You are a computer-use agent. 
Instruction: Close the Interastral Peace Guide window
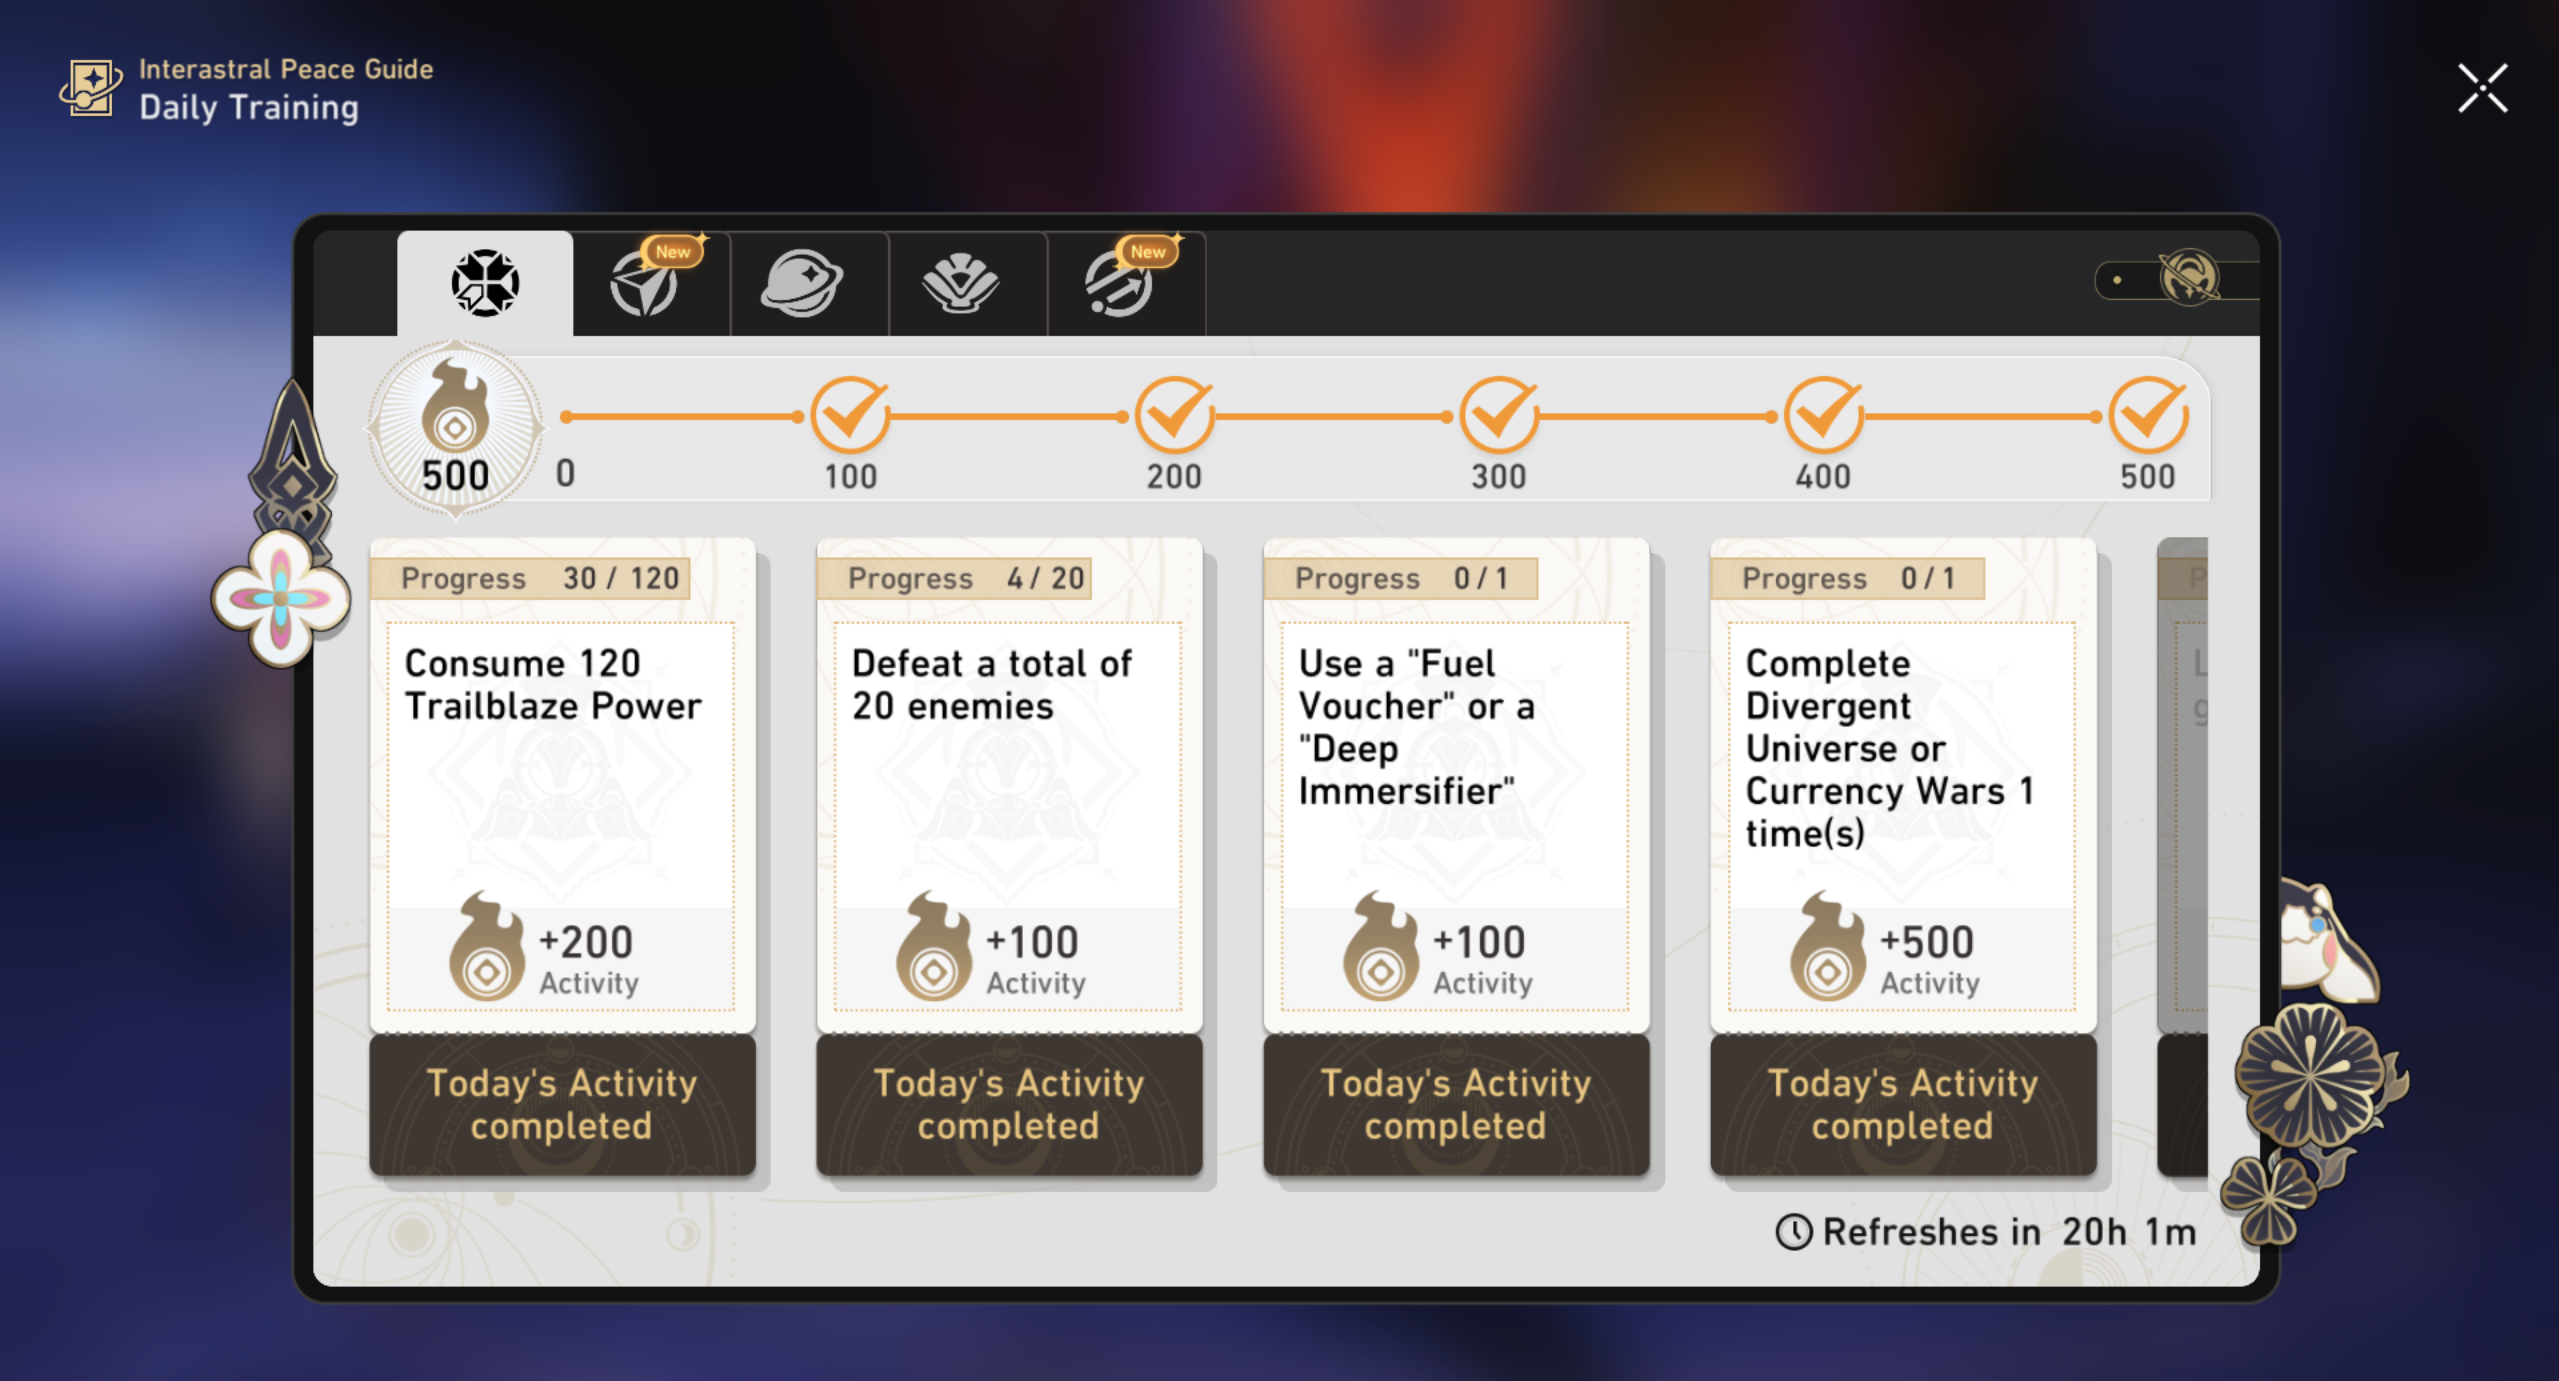click(x=2483, y=88)
